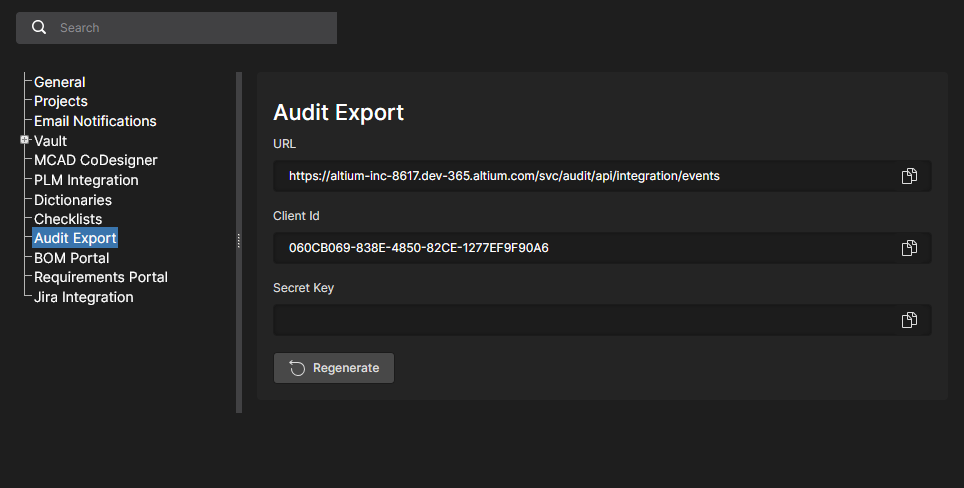Select the Vault tree item

(x=51, y=141)
